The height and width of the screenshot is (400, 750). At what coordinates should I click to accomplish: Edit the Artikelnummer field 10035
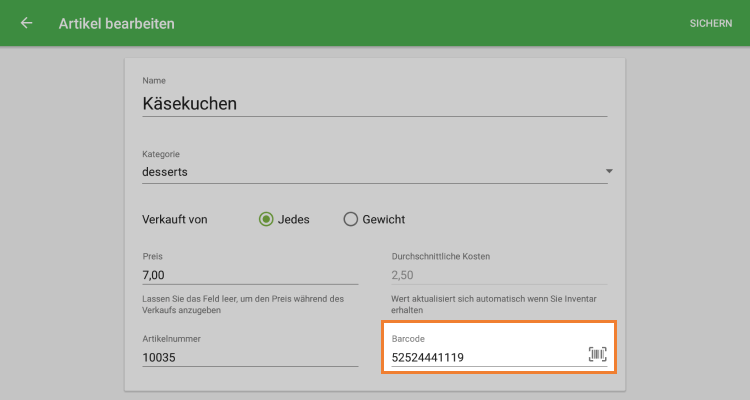[x=250, y=357]
